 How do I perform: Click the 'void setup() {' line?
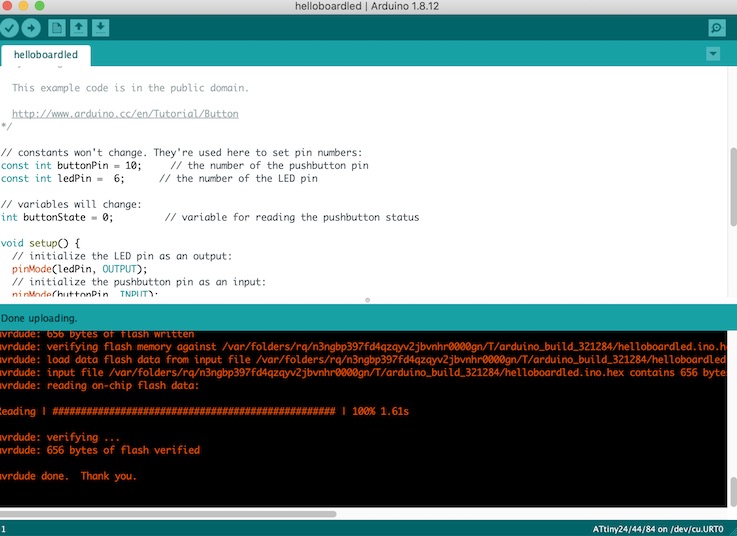(40, 243)
